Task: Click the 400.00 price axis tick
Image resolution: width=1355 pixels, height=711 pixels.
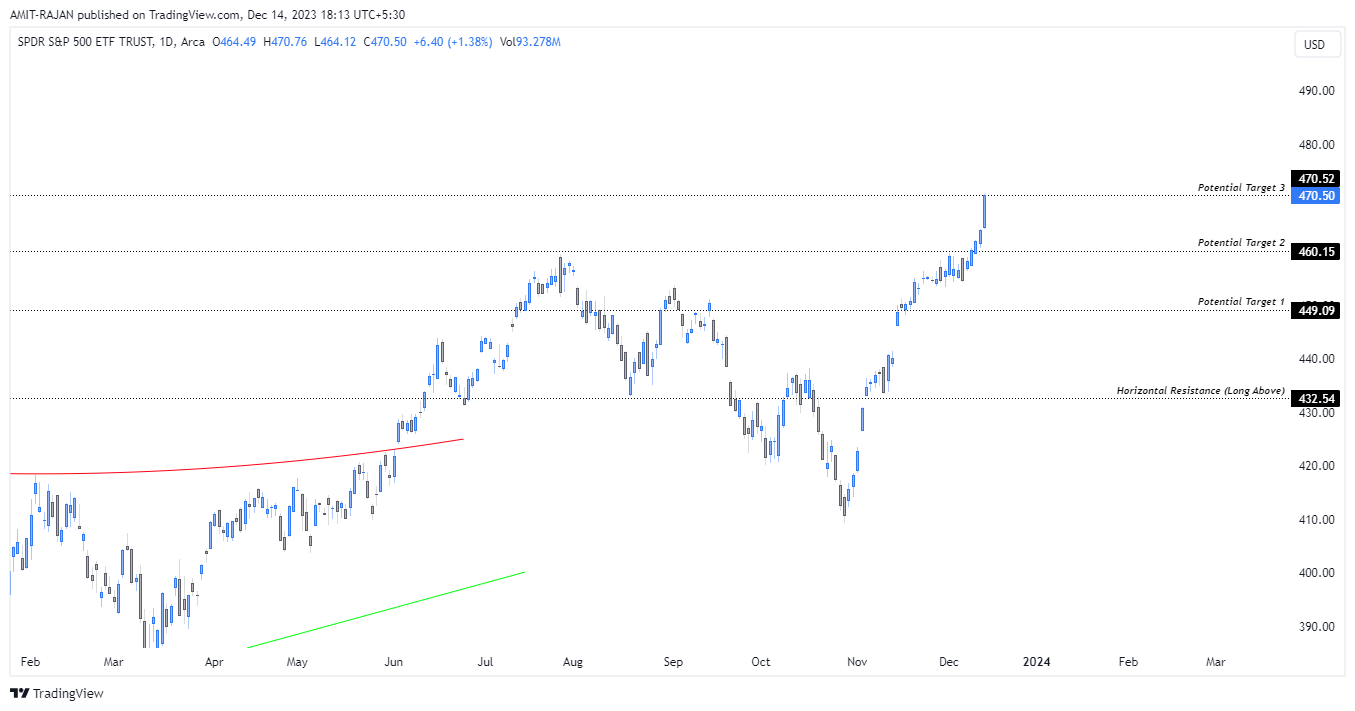Action: pos(1316,573)
